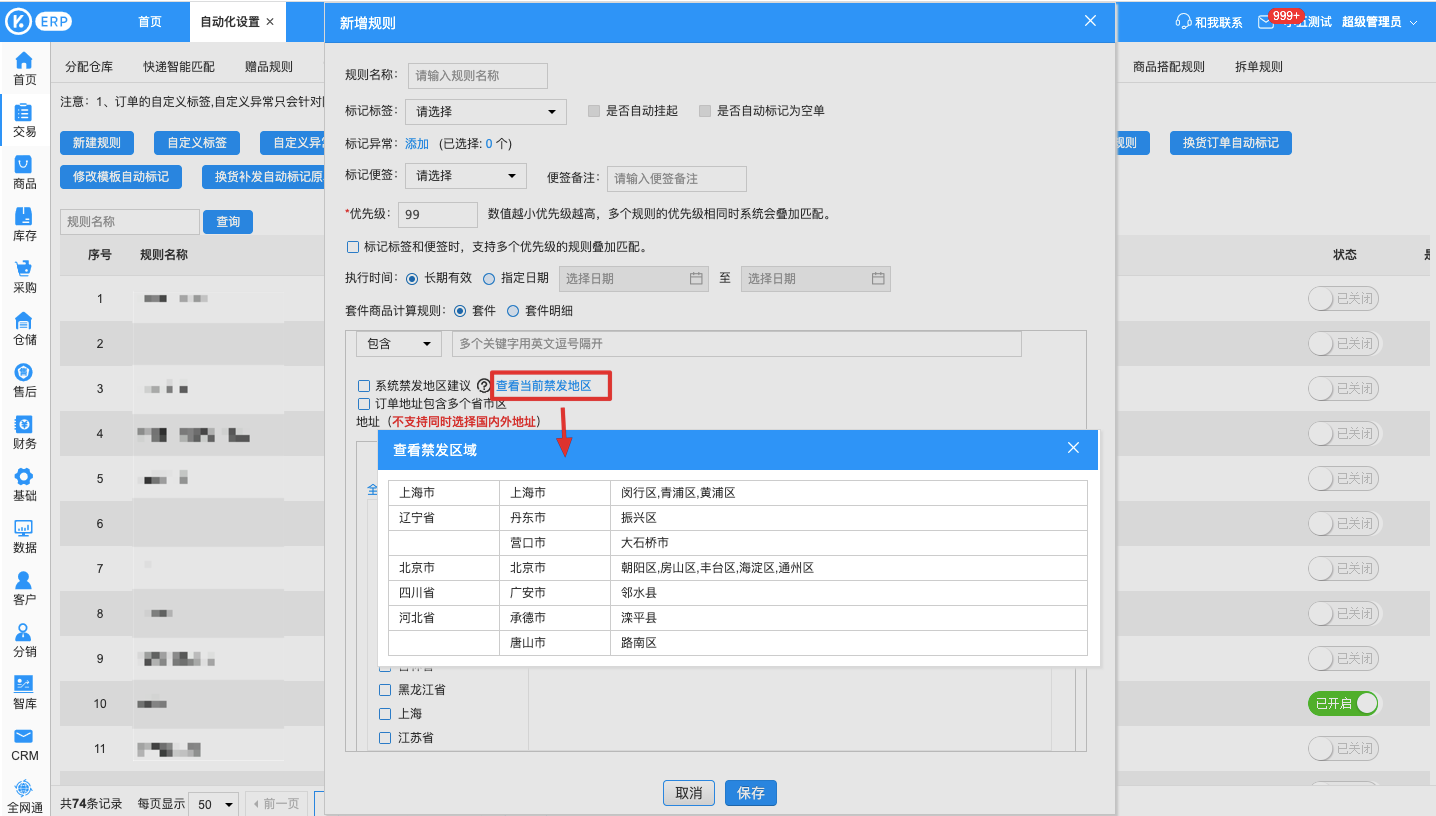Open the 分销 distribution sidebar icon

tap(24, 632)
